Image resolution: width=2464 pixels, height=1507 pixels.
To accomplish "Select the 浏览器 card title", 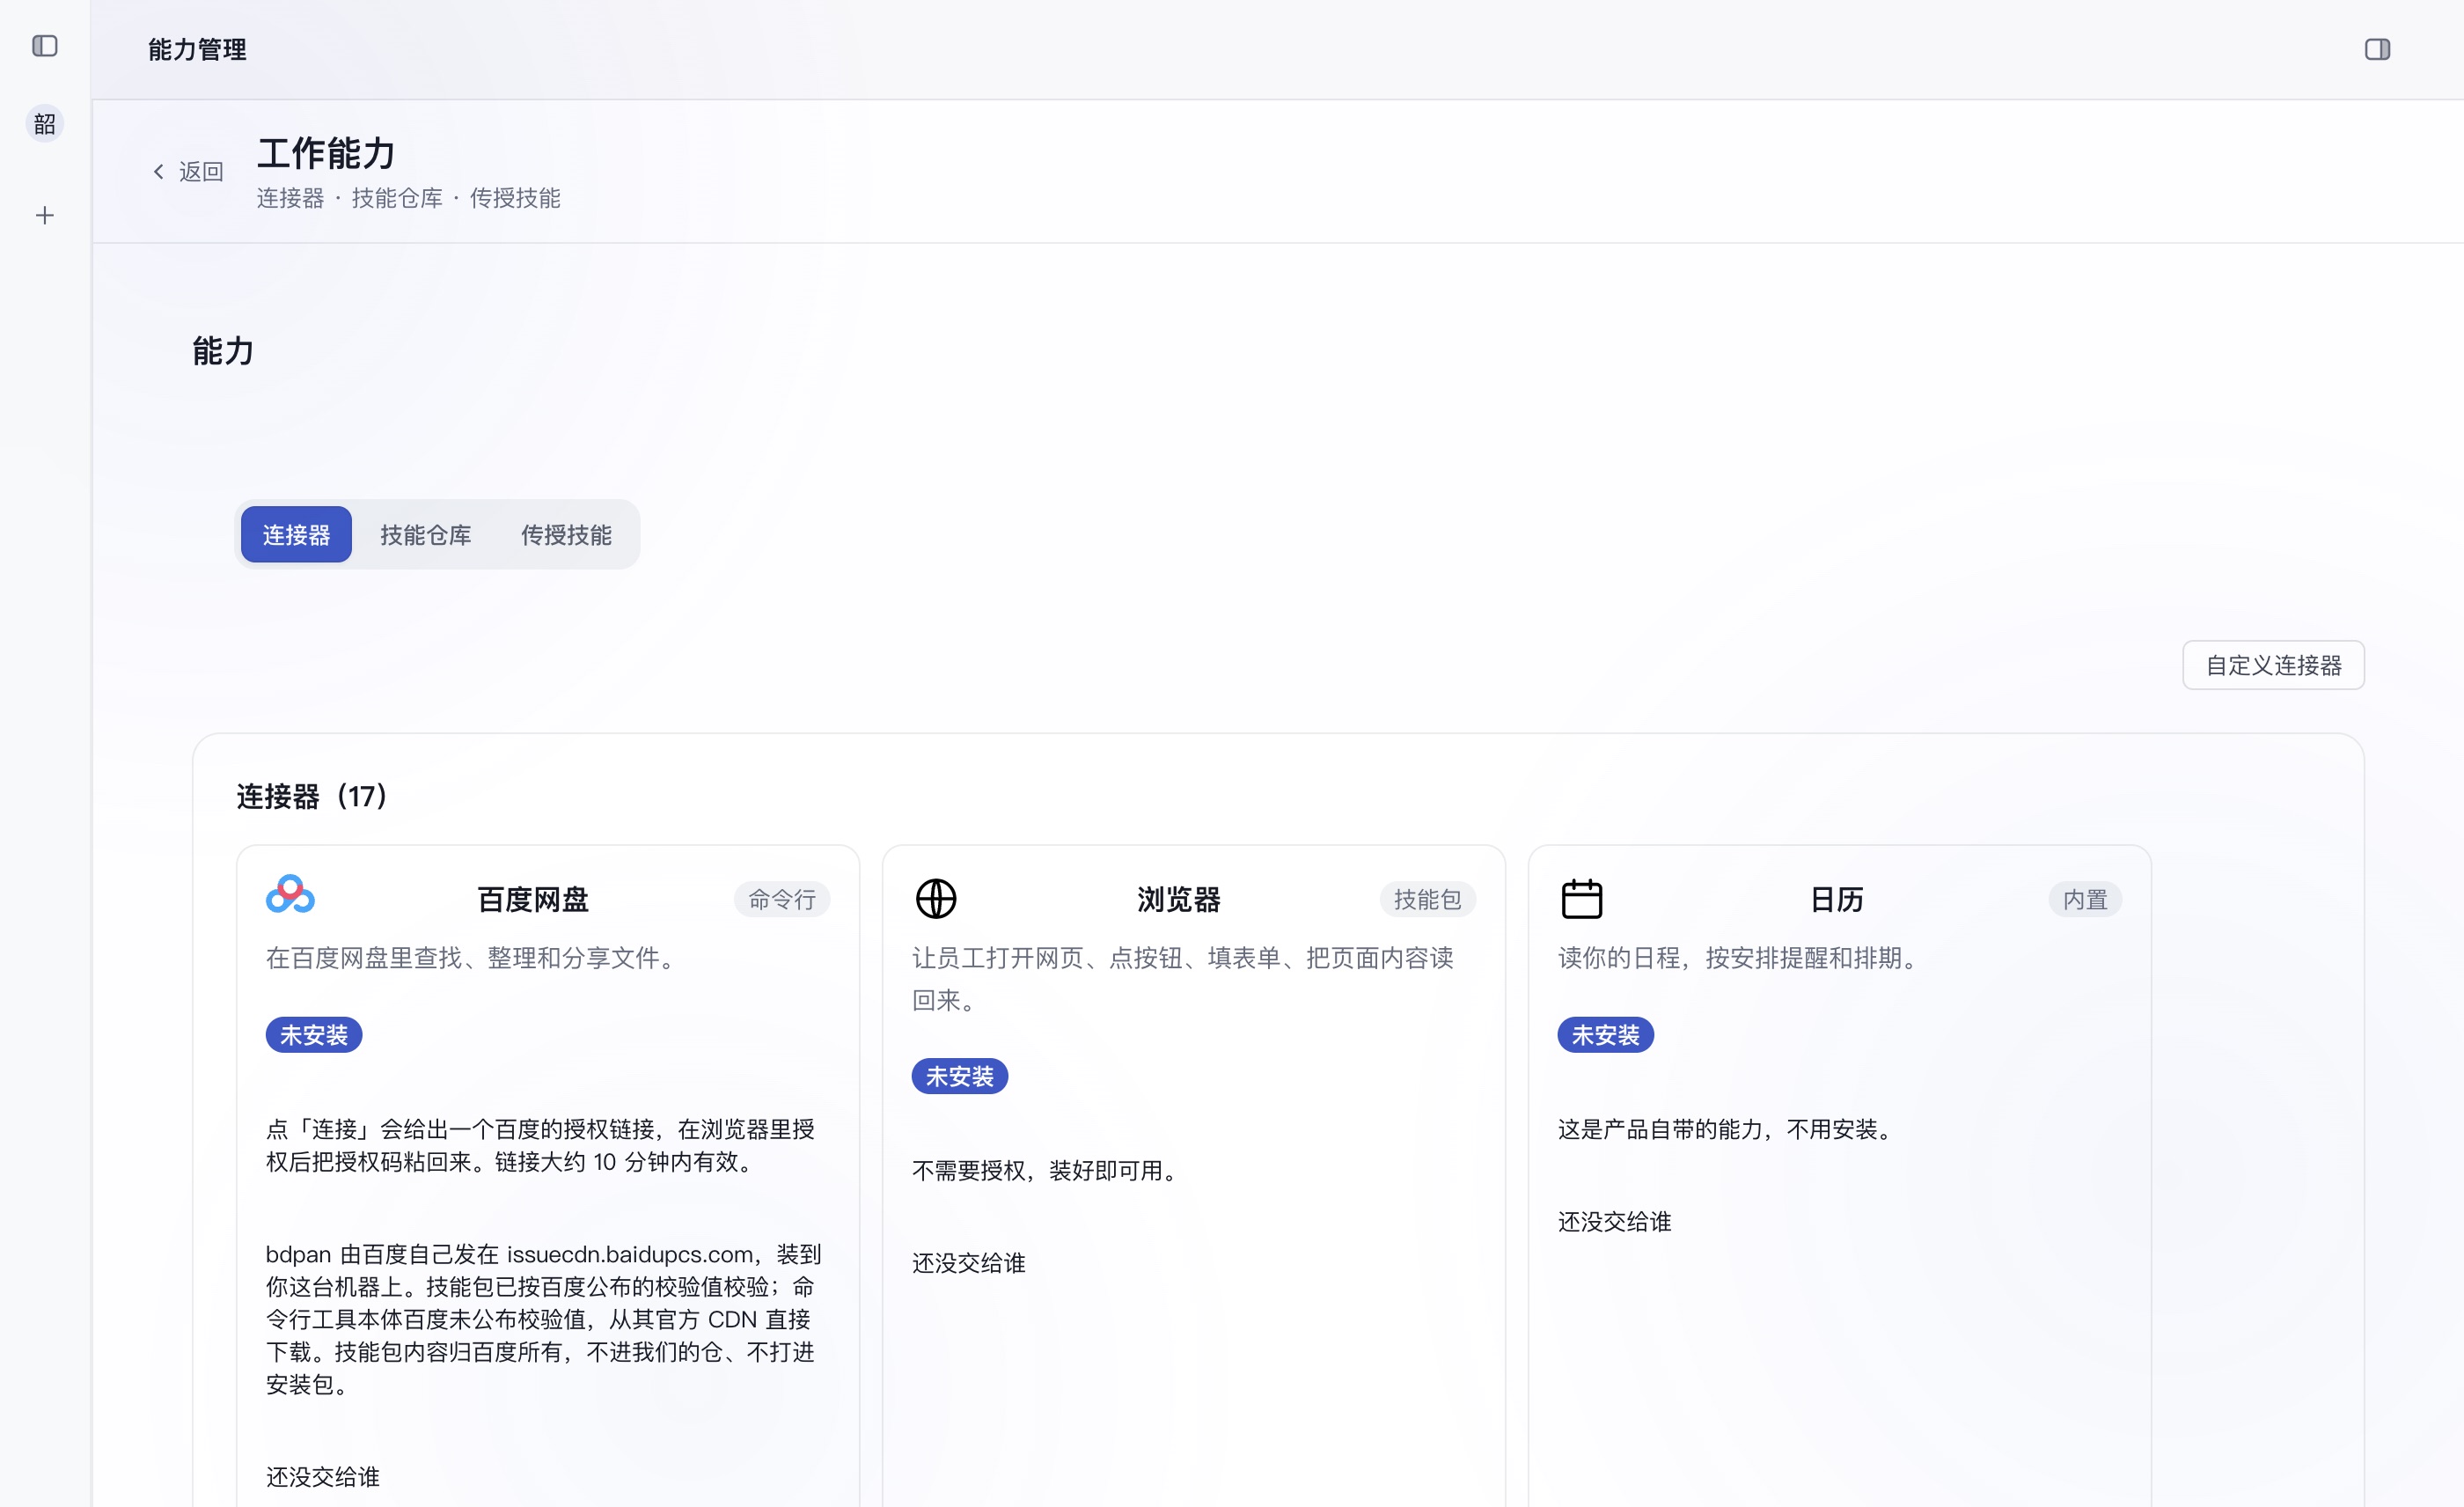I will click(1179, 899).
